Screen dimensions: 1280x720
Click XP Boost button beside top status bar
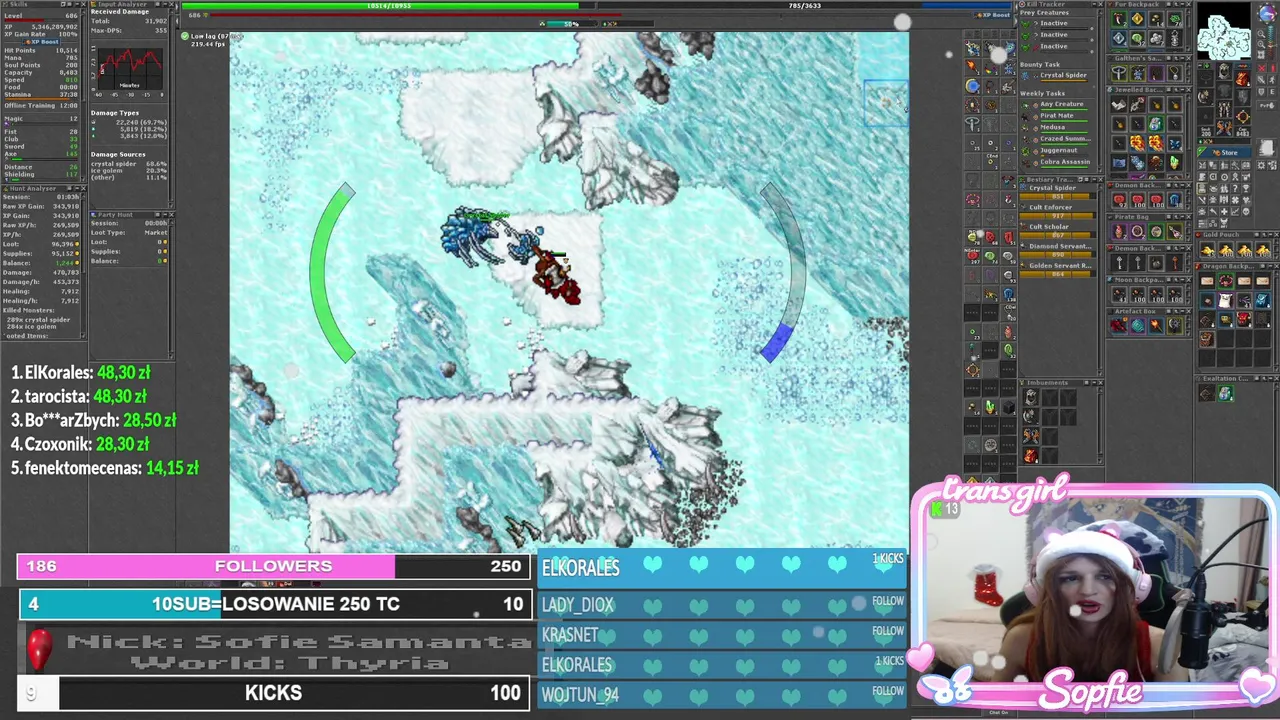(x=992, y=16)
